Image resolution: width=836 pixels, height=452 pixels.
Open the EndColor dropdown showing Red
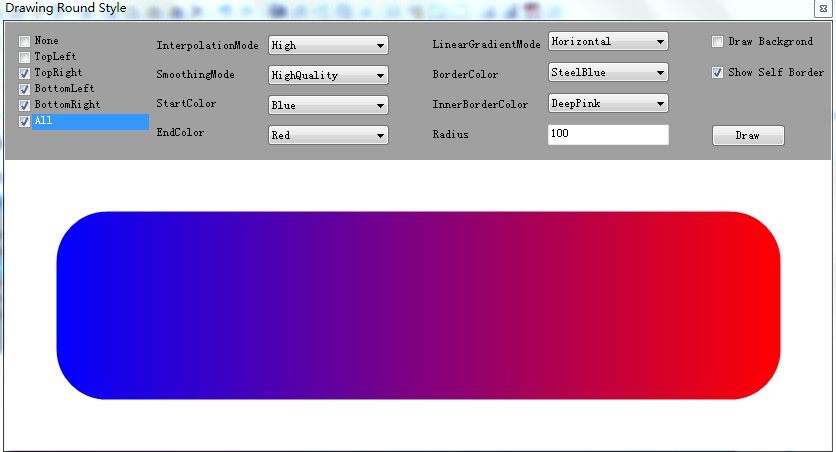[328, 135]
